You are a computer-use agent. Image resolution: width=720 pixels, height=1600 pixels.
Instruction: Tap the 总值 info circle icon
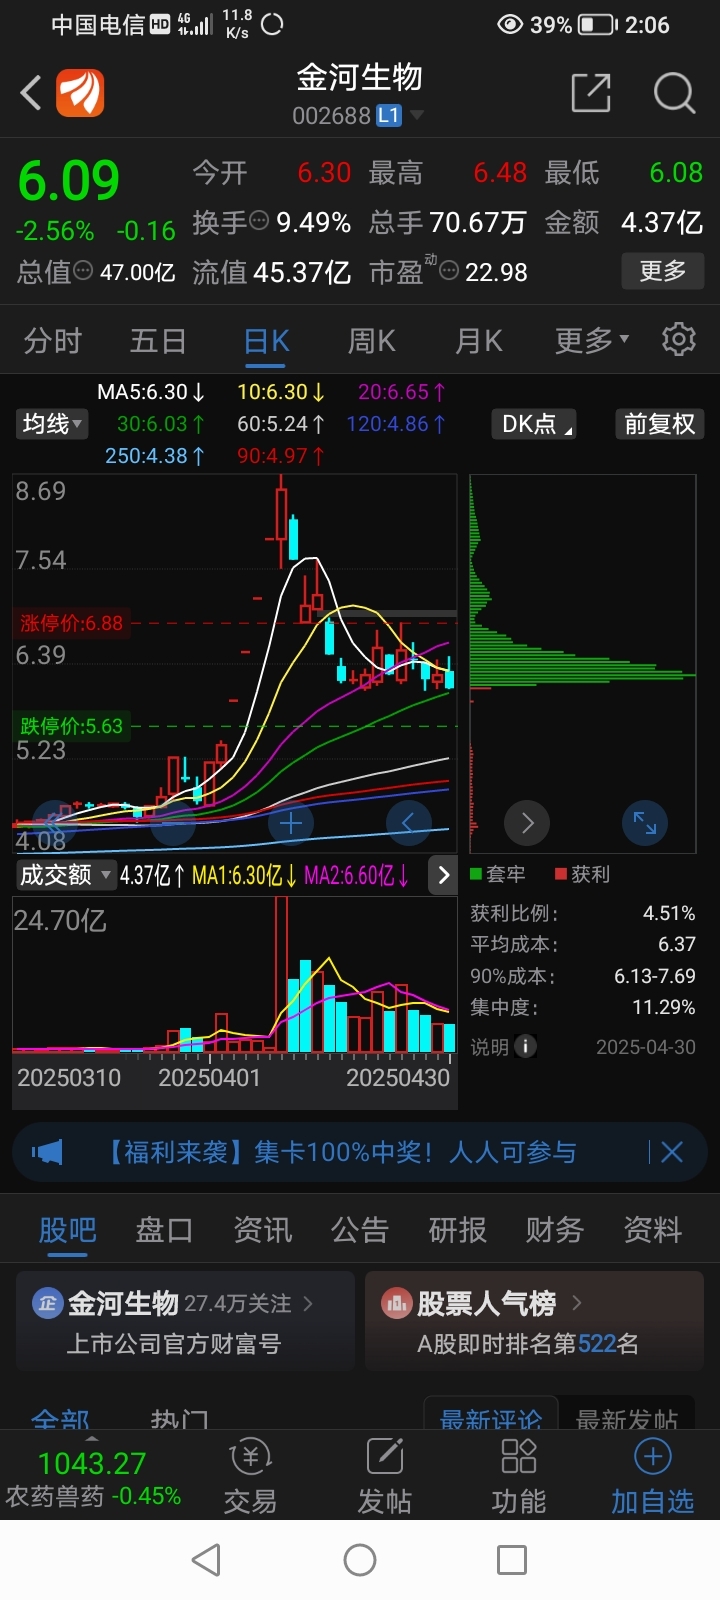[x=84, y=271]
